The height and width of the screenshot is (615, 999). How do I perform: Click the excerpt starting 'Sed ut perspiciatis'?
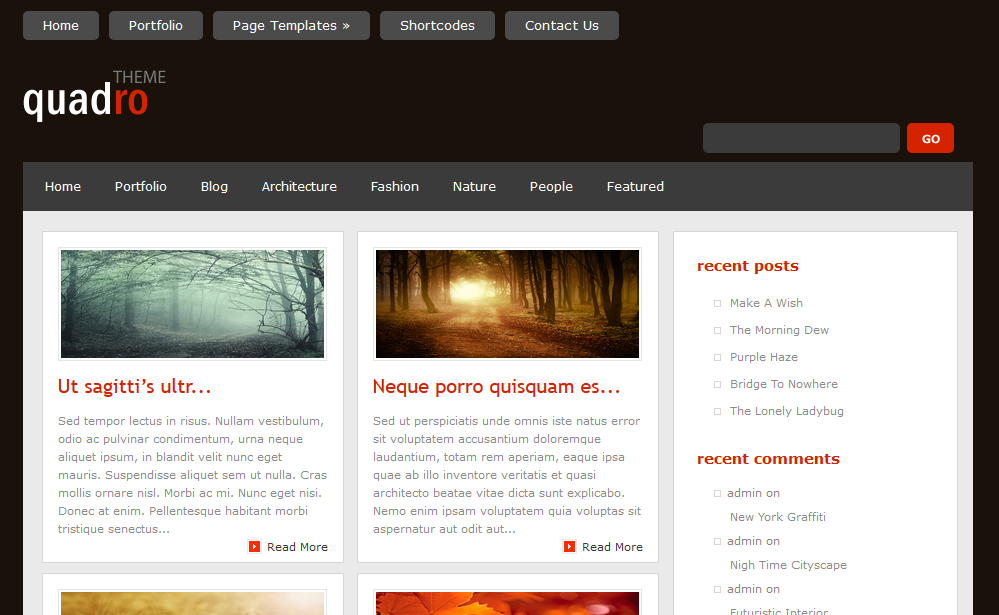(x=507, y=475)
